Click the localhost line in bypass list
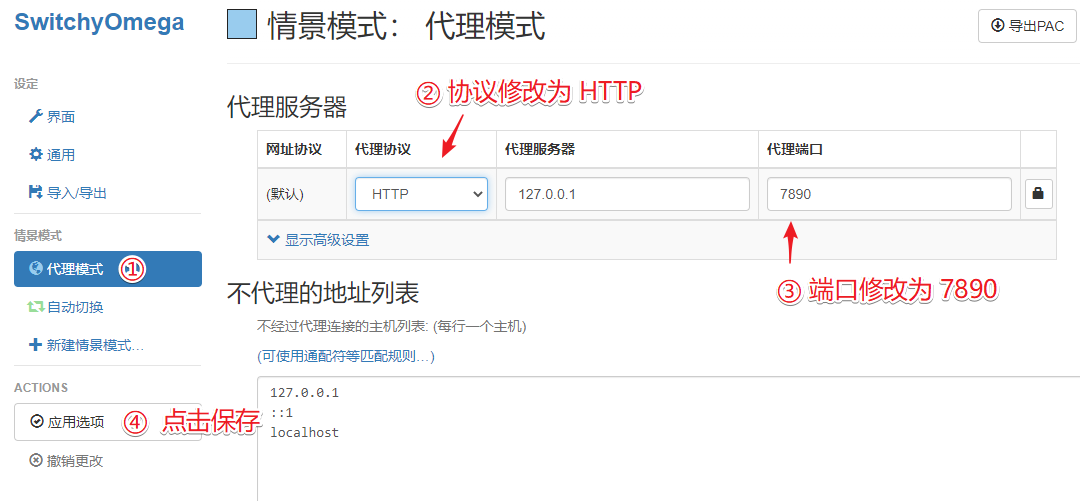1080x501 pixels. click(x=304, y=433)
